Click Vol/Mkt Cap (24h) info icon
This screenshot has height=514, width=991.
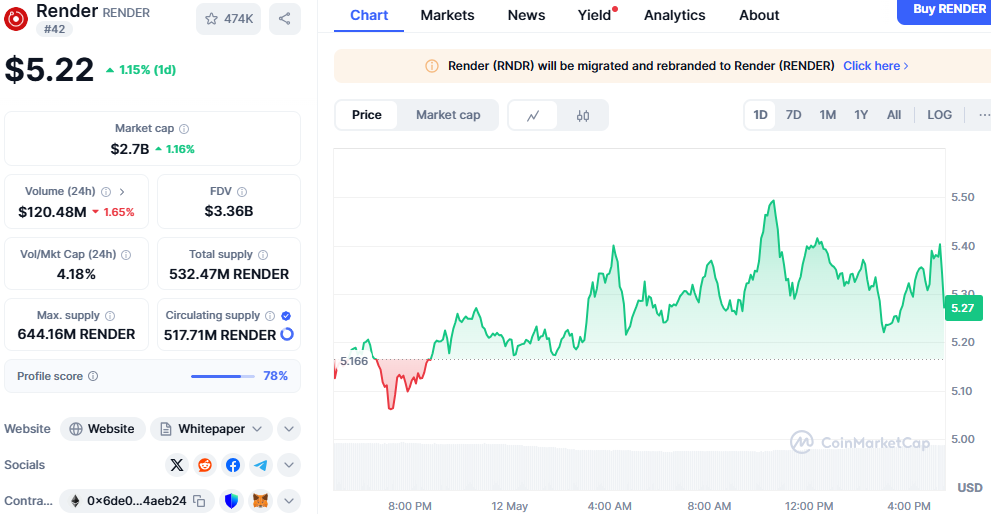(x=126, y=255)
